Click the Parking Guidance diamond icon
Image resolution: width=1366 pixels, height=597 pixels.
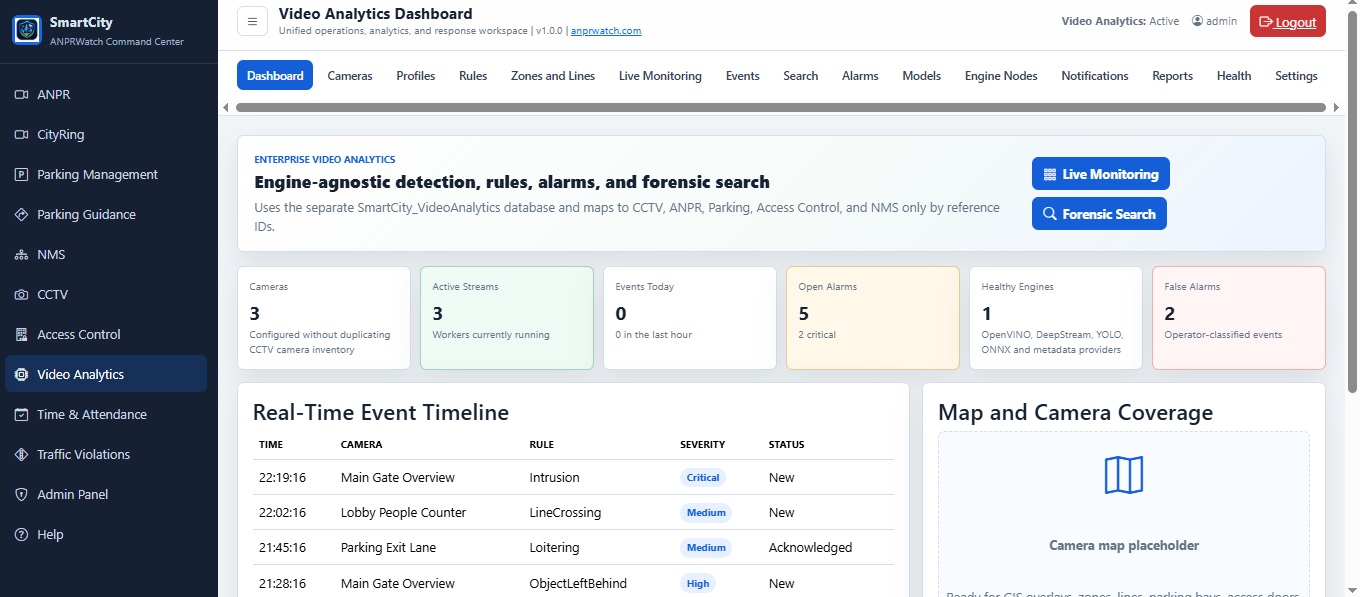tap(21, 215)
